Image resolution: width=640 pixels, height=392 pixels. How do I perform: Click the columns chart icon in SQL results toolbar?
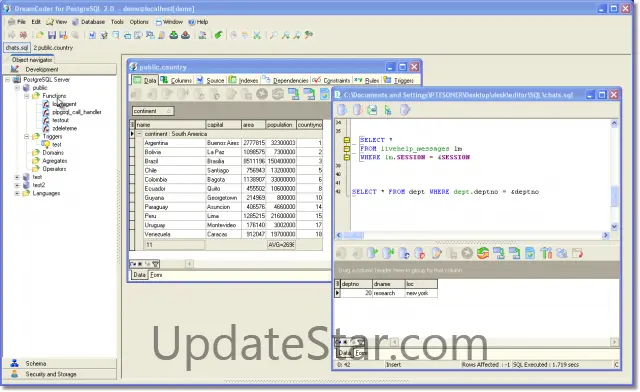[546, 253]
